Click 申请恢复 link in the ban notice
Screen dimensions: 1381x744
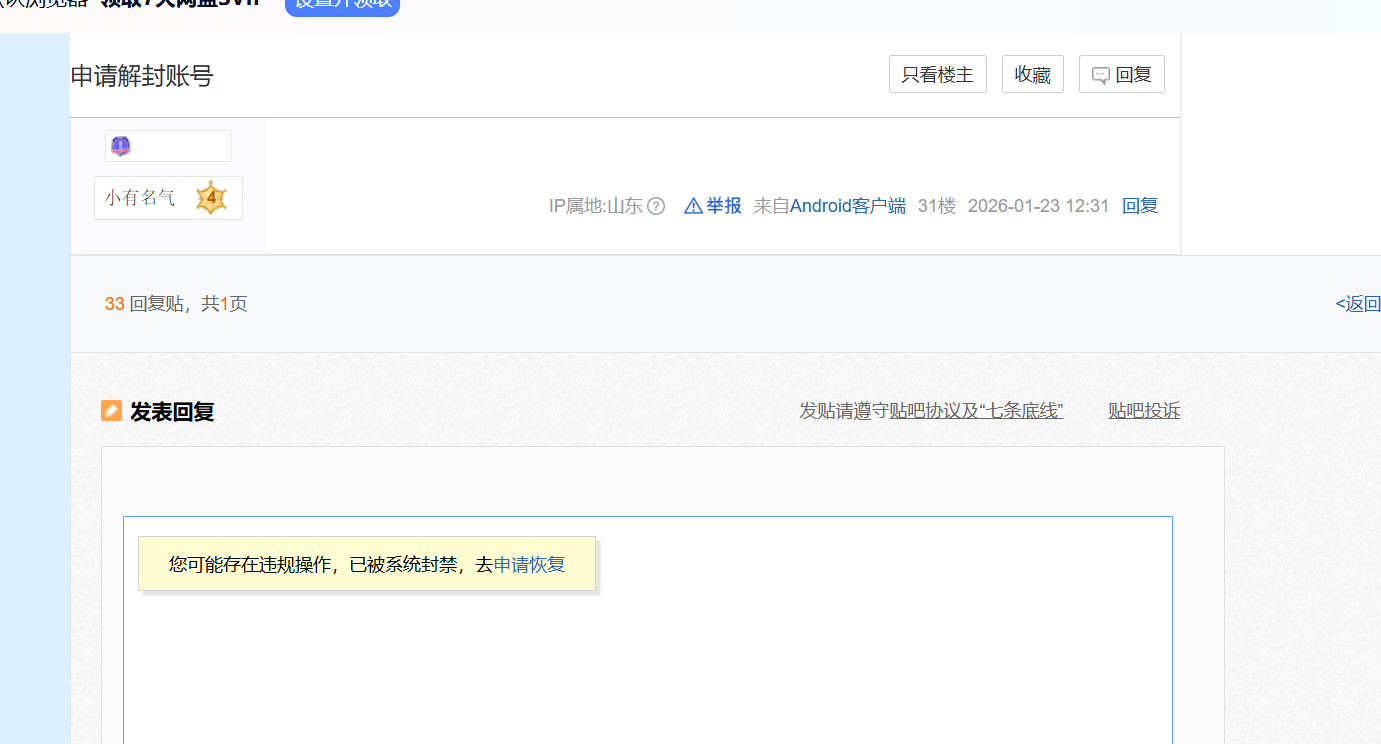(x=529, y=565)
